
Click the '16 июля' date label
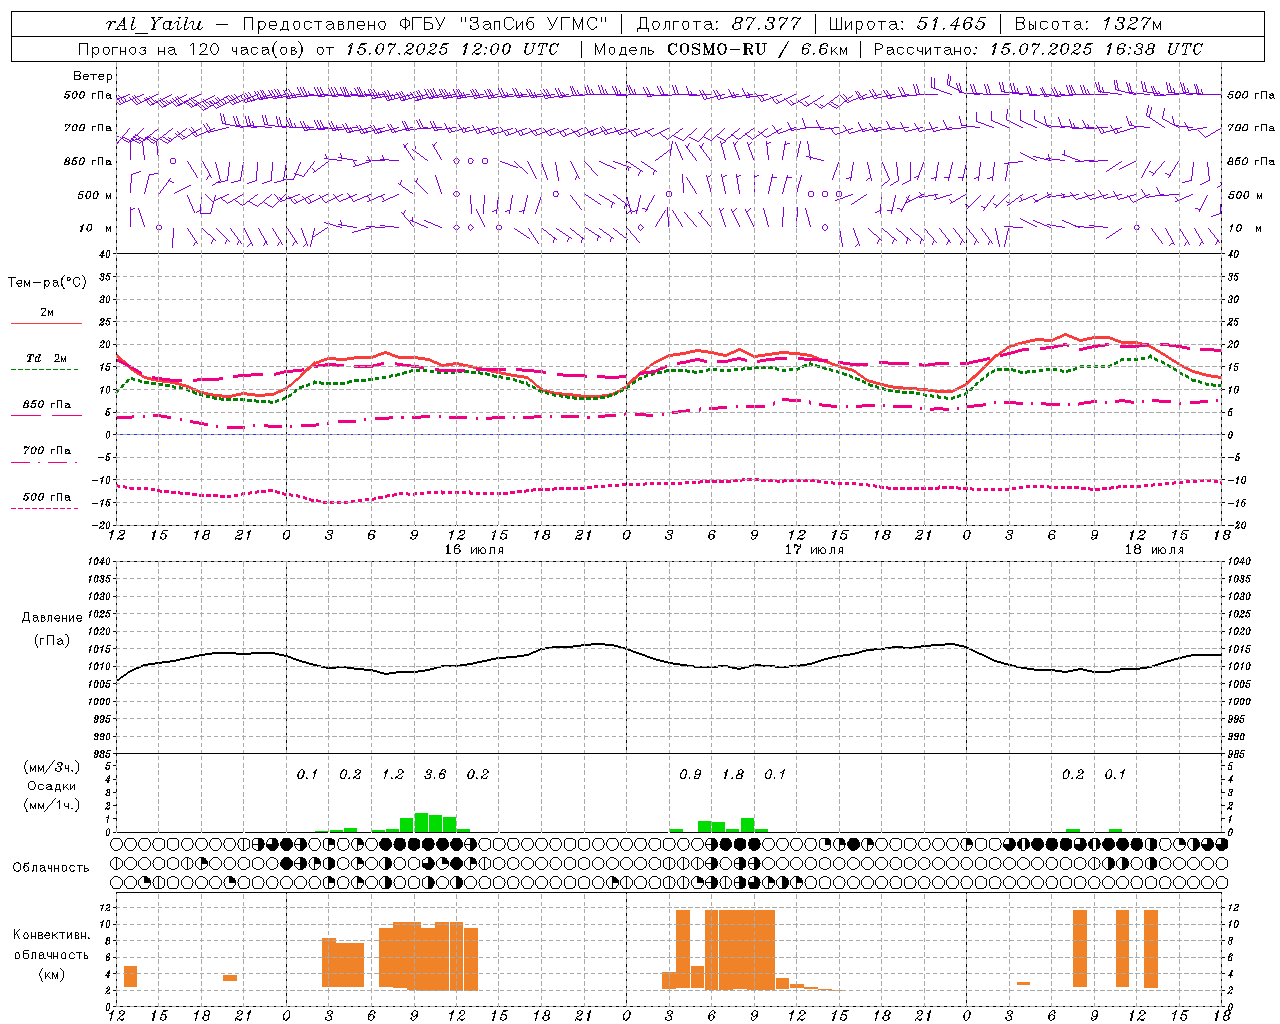point(474,550)
